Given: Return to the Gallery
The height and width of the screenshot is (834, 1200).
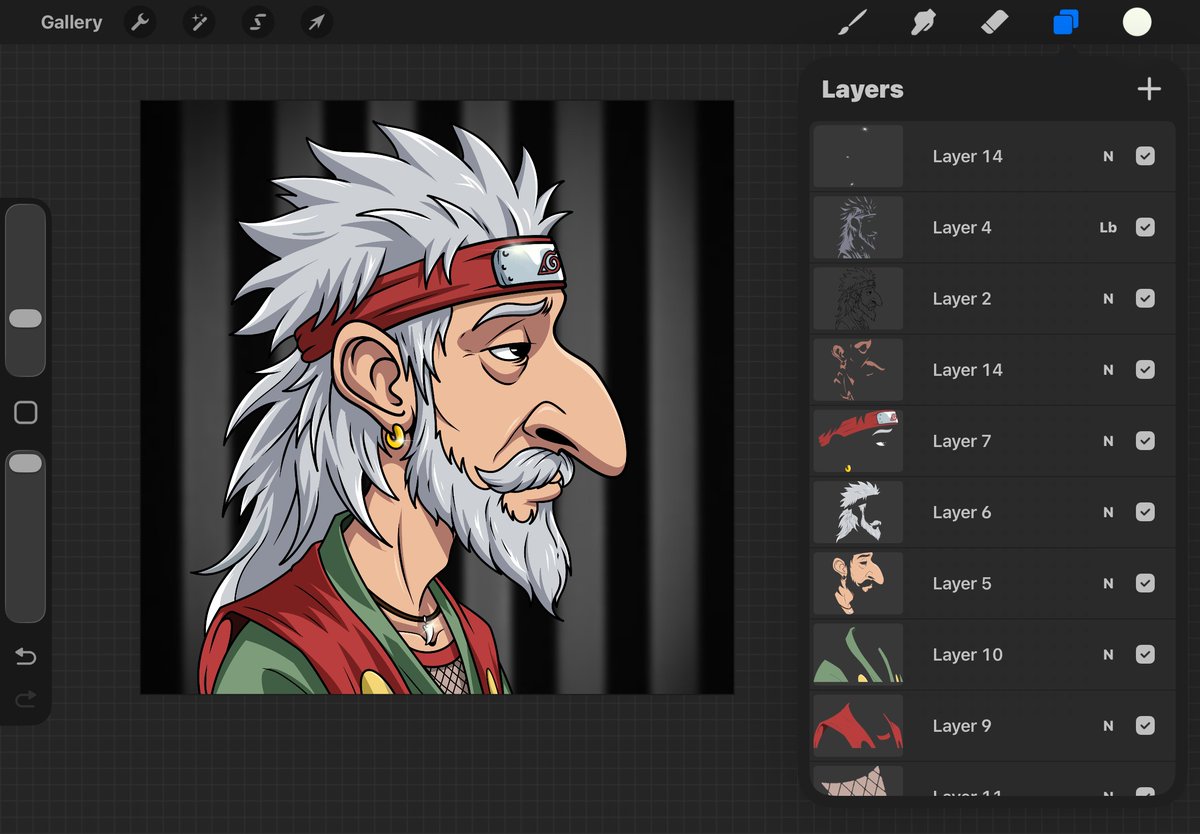Looking at the screenshot, I should [x=71, y=22].
